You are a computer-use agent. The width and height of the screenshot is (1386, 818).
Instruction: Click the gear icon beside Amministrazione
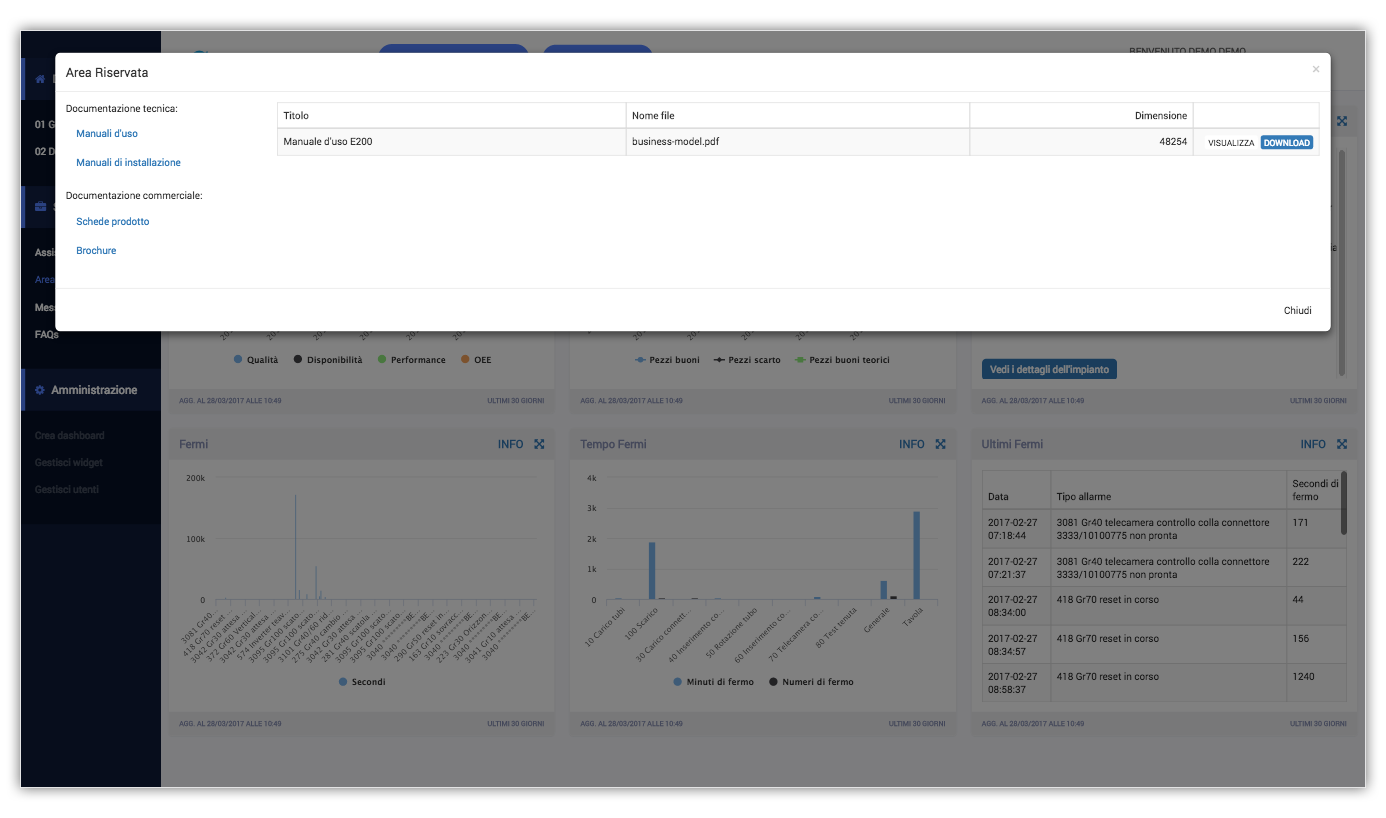(x=40, y=390)
